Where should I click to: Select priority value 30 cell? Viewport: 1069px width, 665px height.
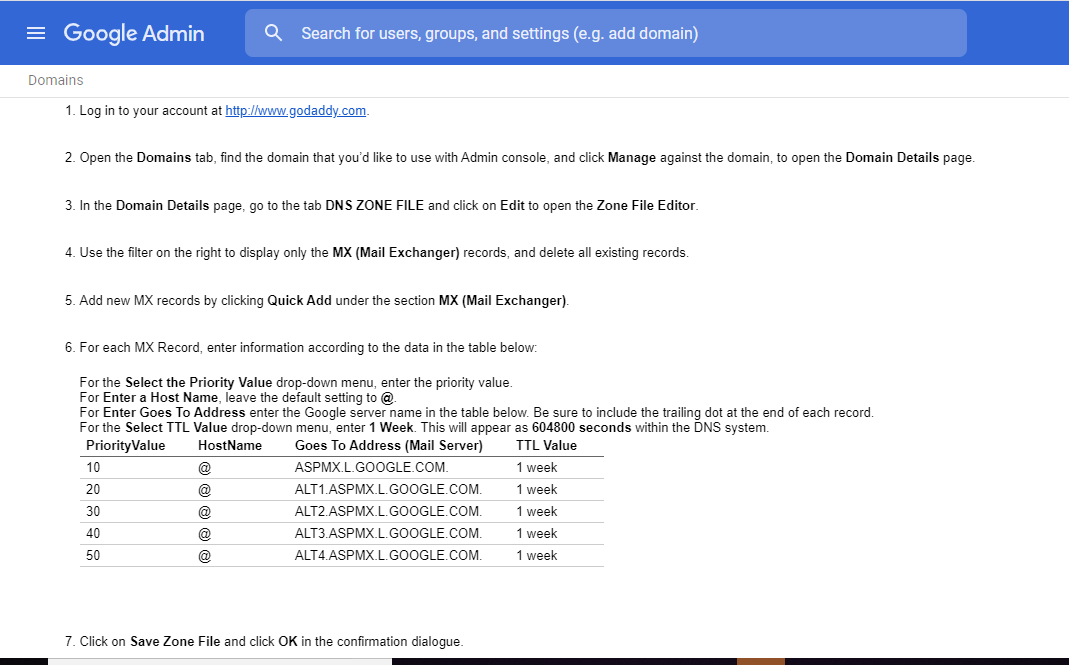(x=93, y=511)
